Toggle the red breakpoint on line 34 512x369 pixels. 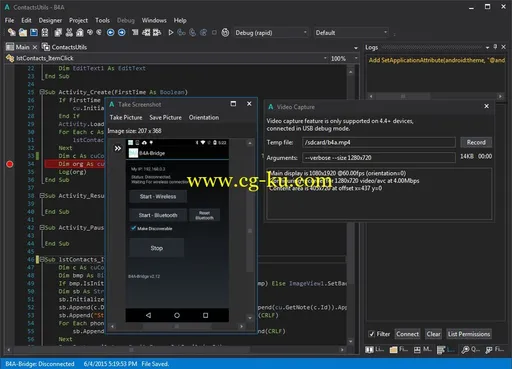tap(10, 164)
